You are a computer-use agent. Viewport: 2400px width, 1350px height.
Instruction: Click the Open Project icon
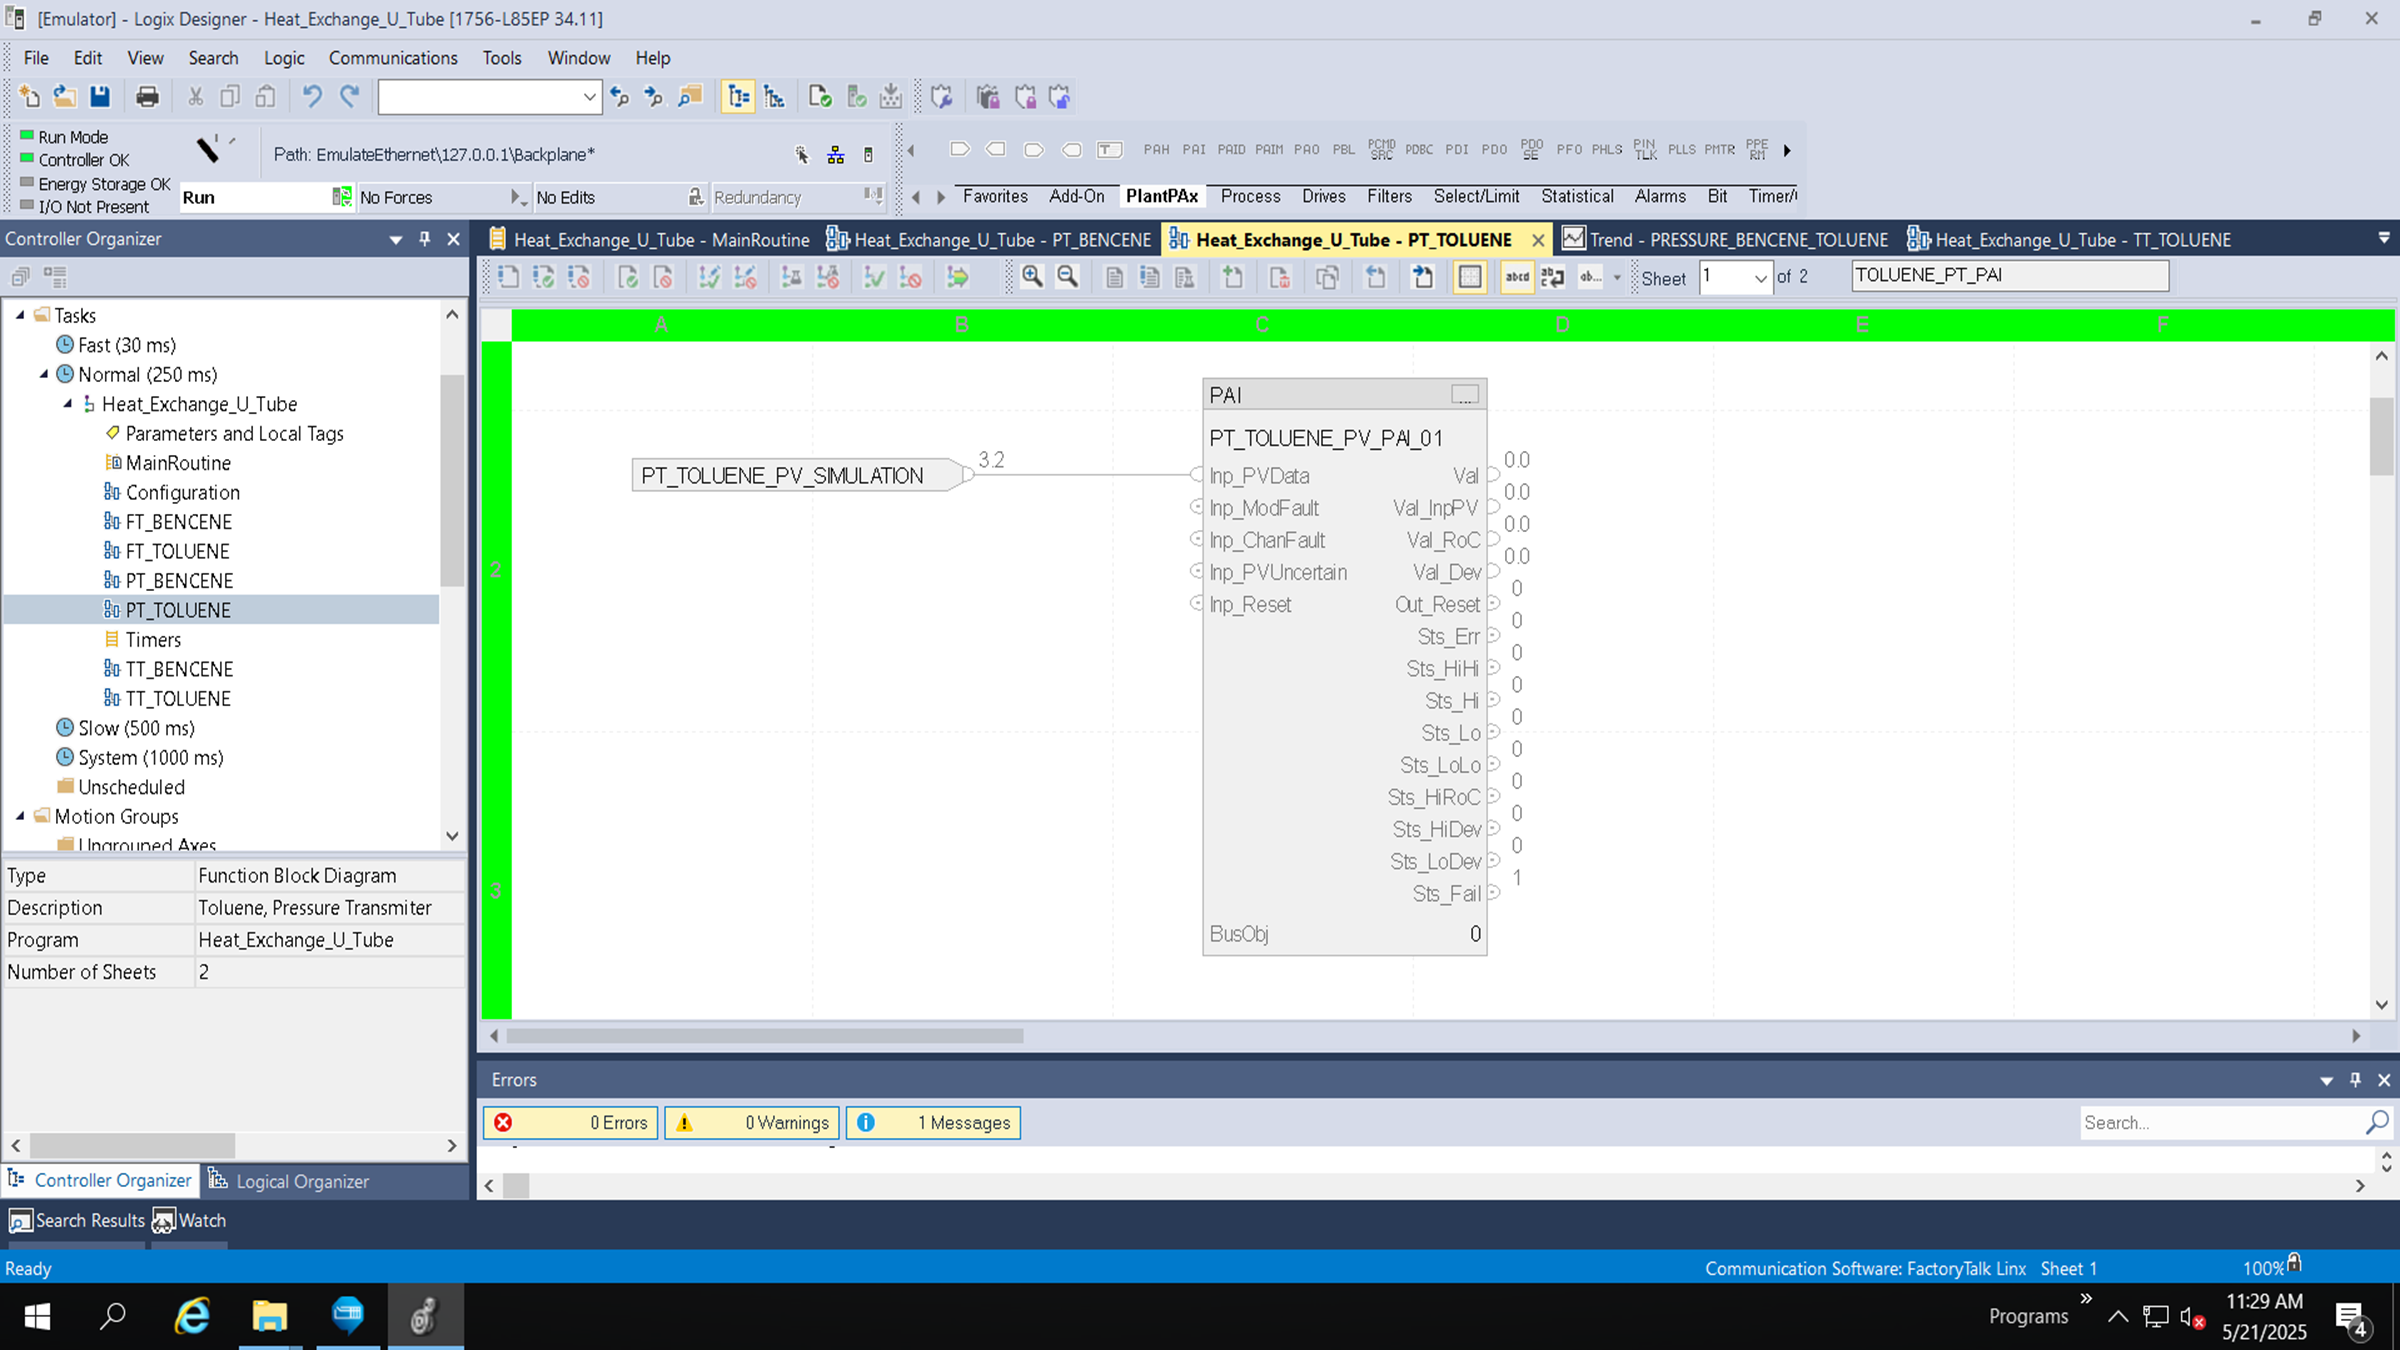pyautogui.click(x=64, y=96)
